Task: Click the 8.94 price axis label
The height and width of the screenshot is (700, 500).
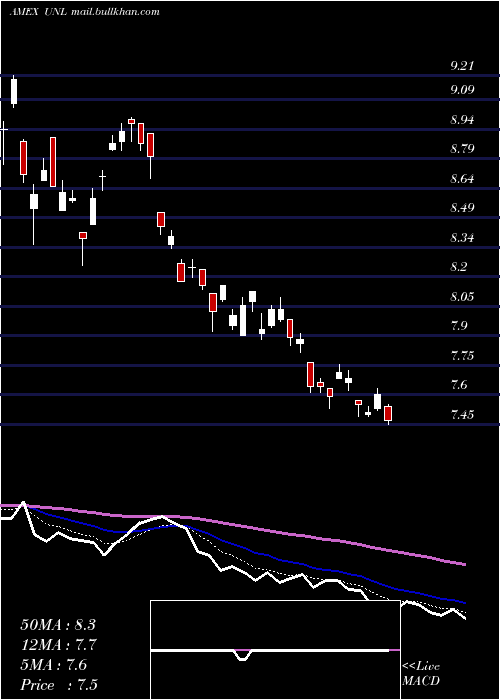Action: 462,120
